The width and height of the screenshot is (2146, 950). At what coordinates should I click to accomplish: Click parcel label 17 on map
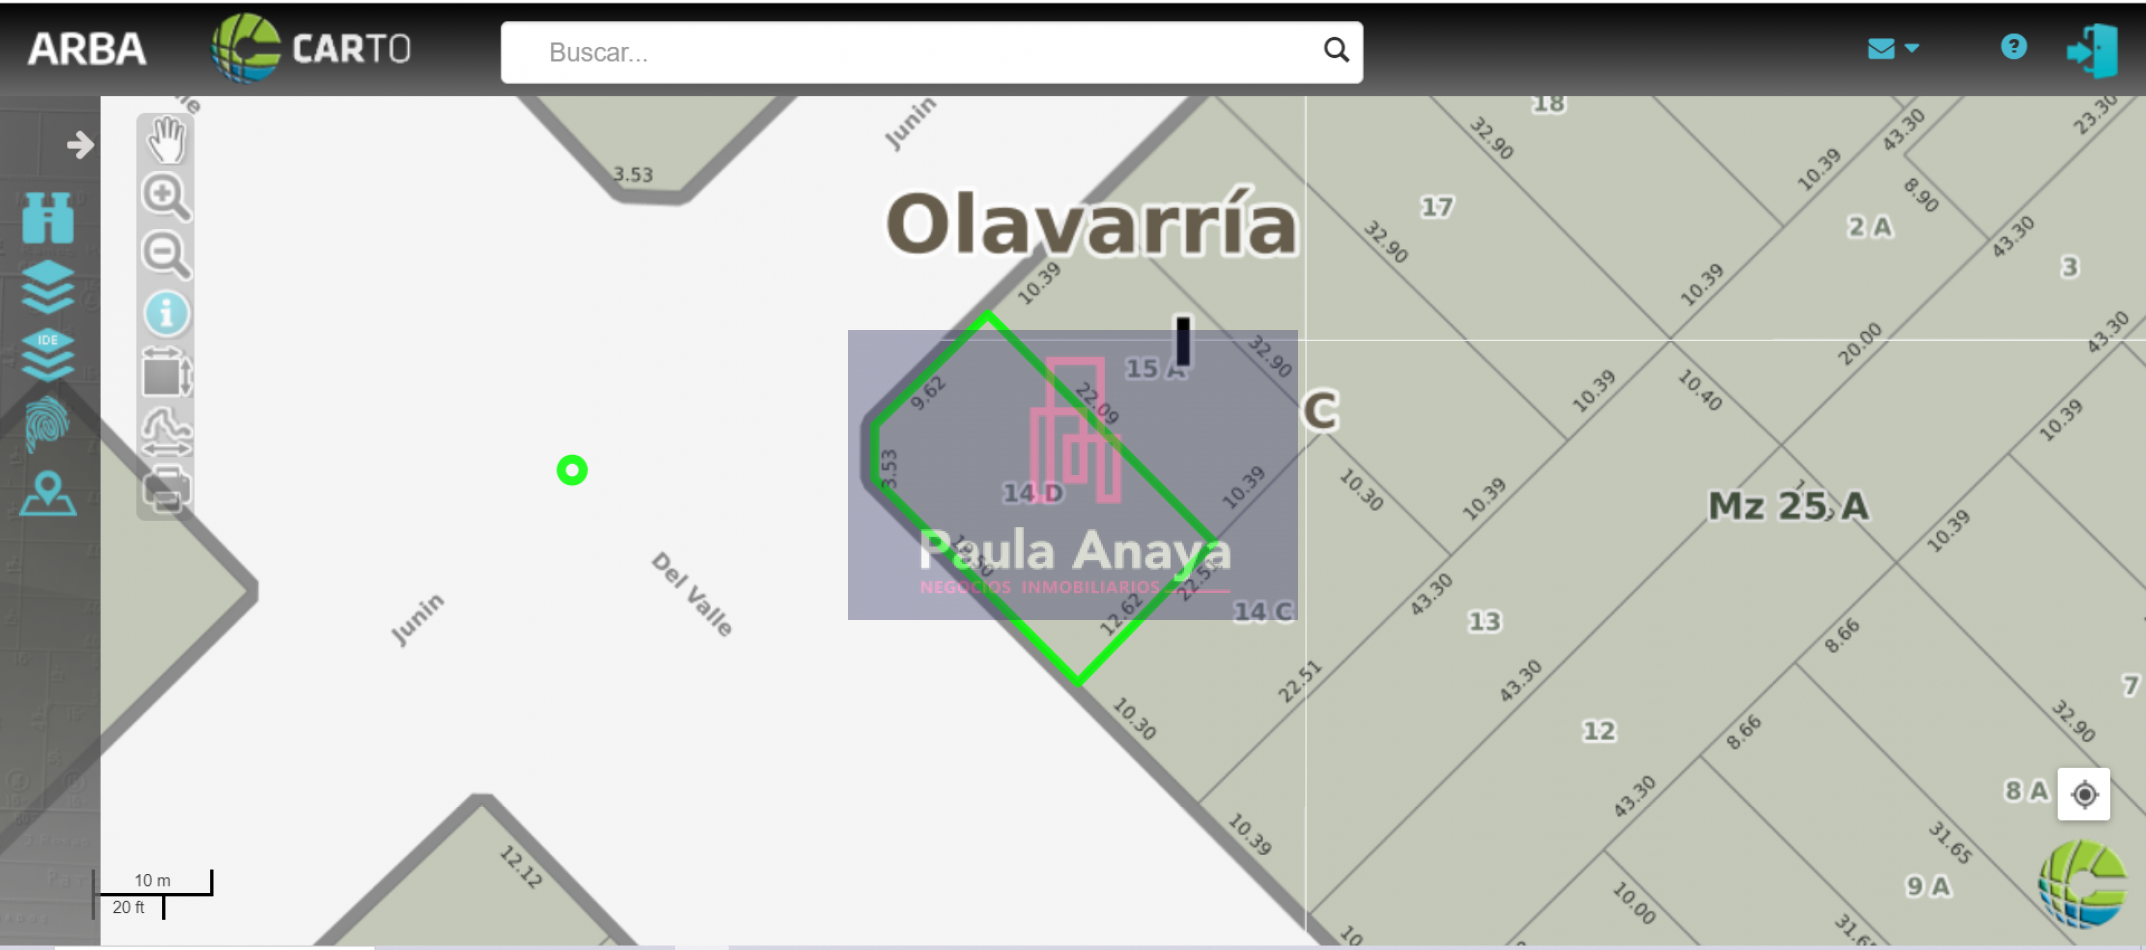pos(1437,207)
